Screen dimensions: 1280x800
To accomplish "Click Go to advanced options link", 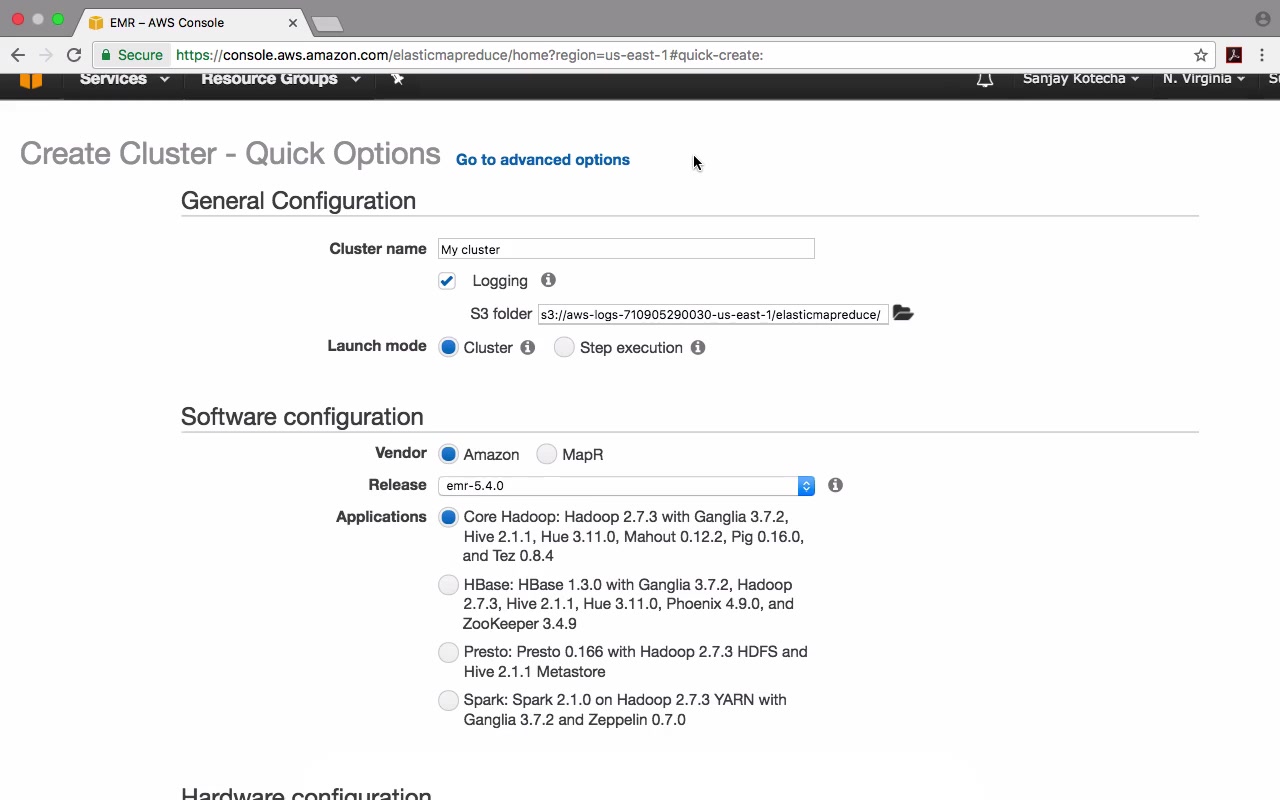I will (x=542, y=160).
